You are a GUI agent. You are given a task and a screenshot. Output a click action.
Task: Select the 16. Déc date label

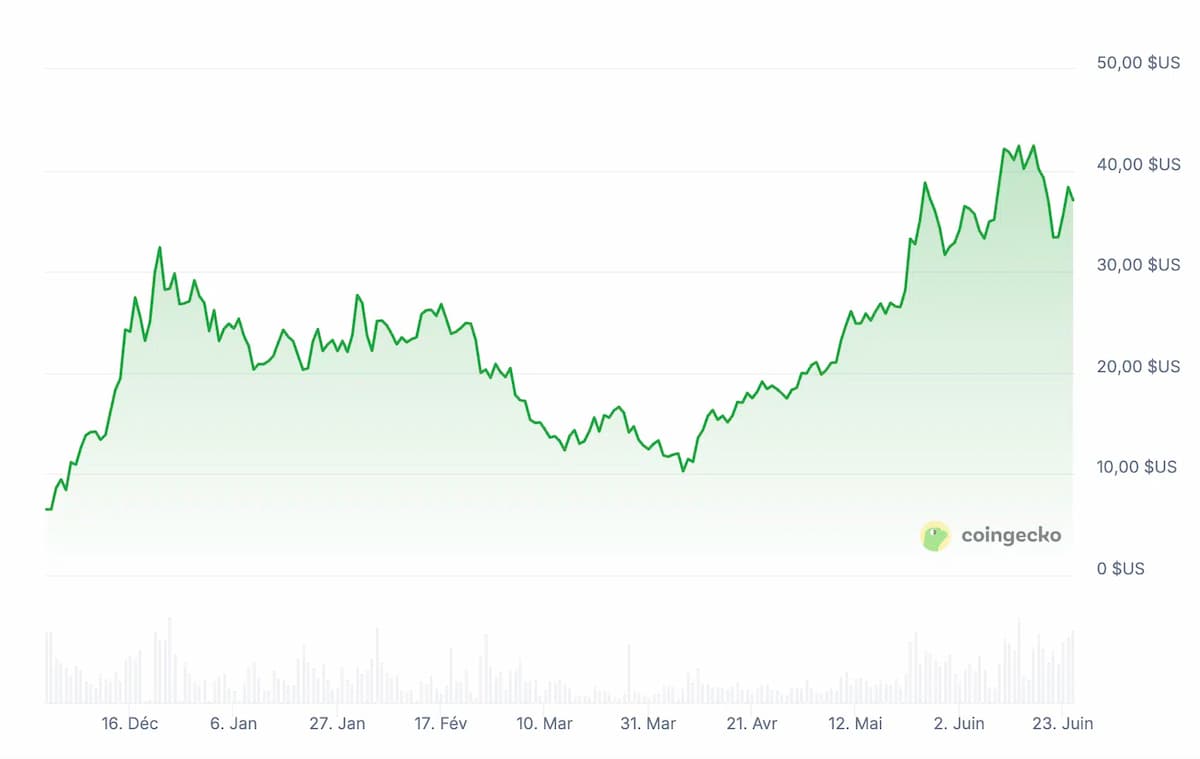(x=129, y=724)
